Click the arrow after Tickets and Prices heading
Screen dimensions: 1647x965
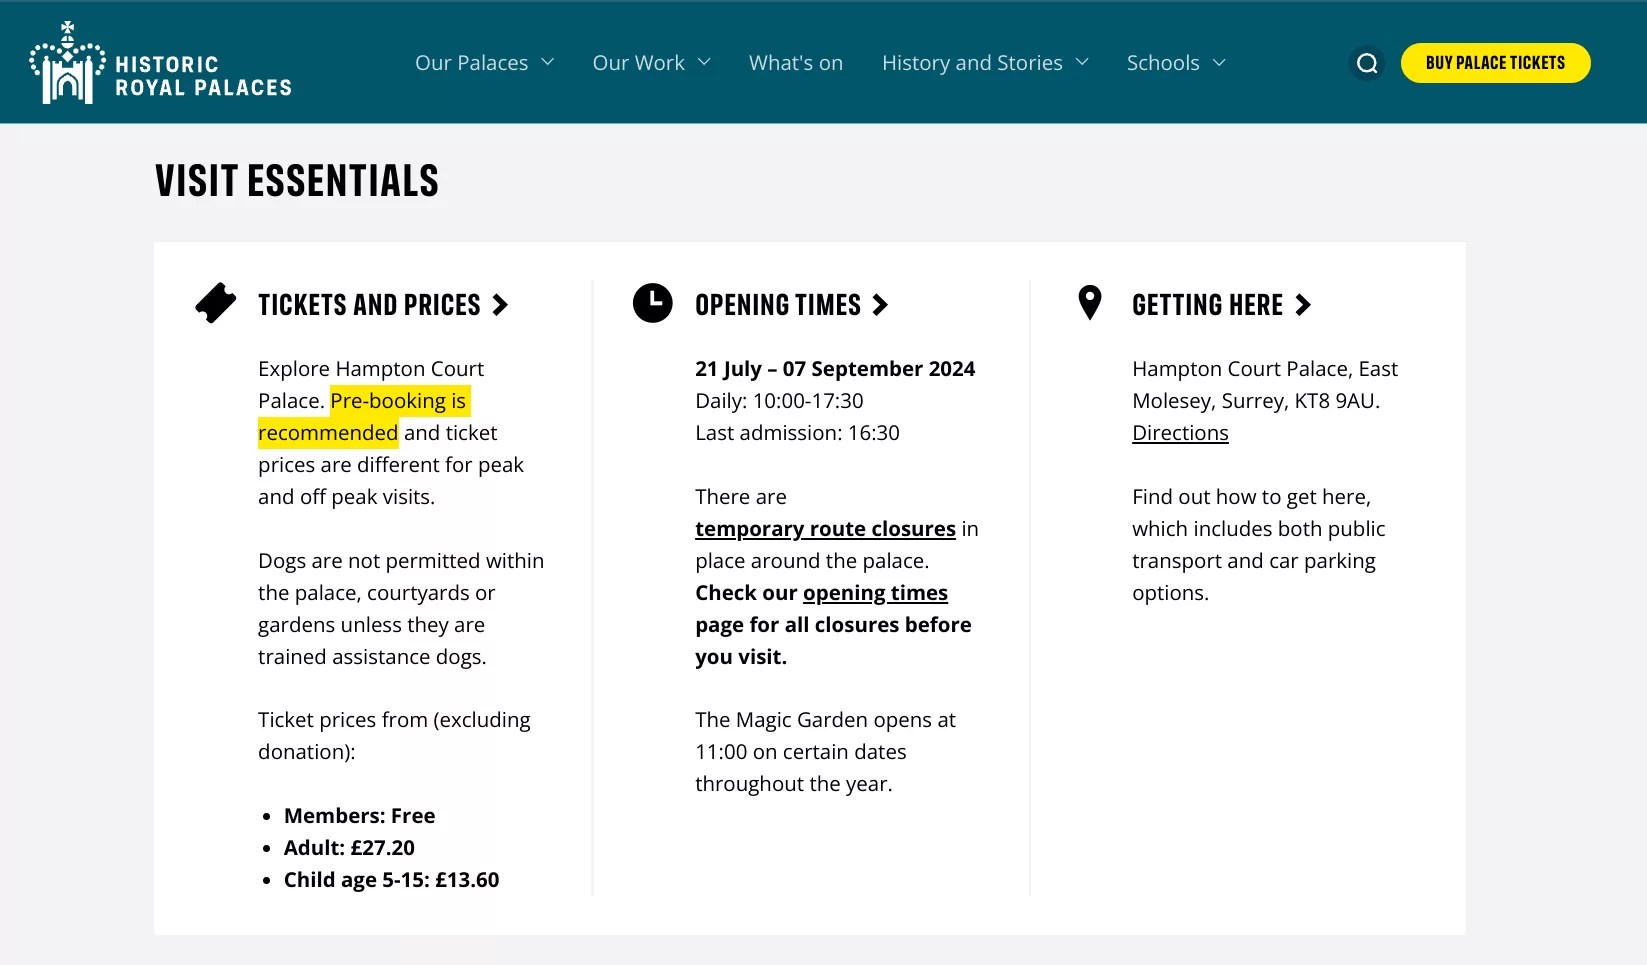click(x=500, y=305)
